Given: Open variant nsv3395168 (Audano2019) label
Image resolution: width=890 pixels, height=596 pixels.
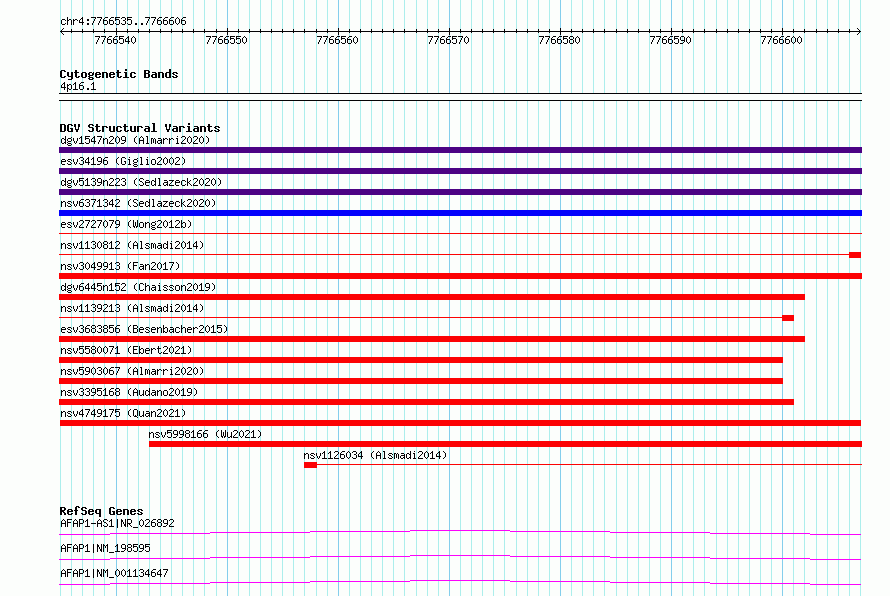Looking at the screenshot, I should click(129, 392).
